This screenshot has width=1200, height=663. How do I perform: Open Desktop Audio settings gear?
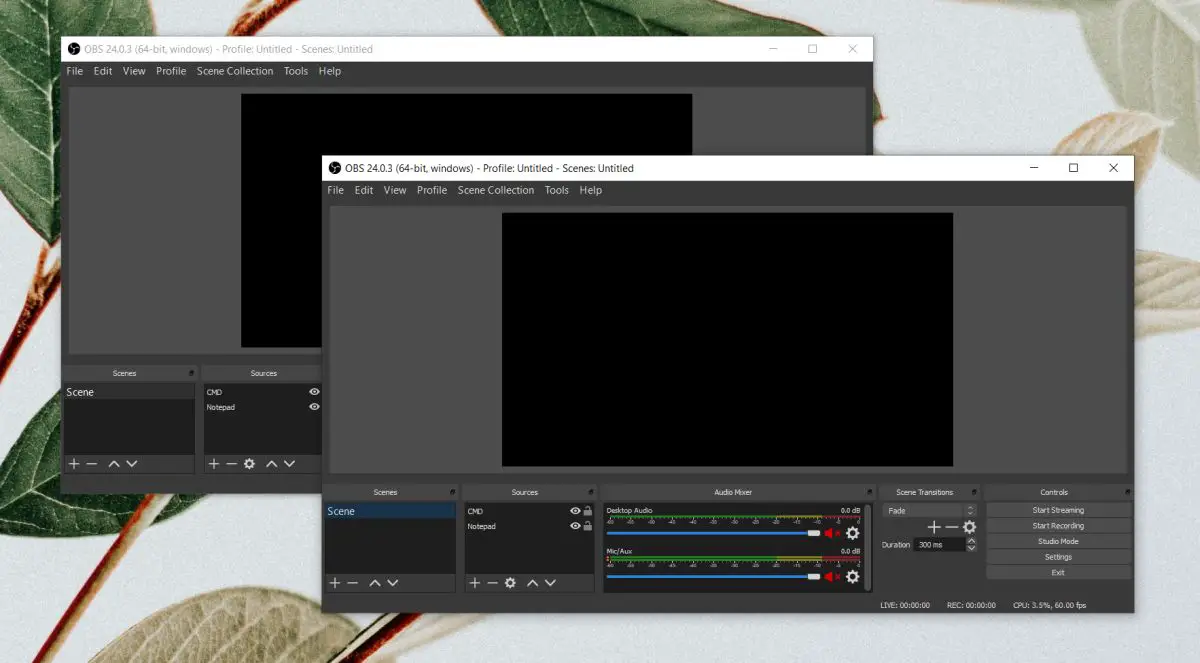(853, 533)
